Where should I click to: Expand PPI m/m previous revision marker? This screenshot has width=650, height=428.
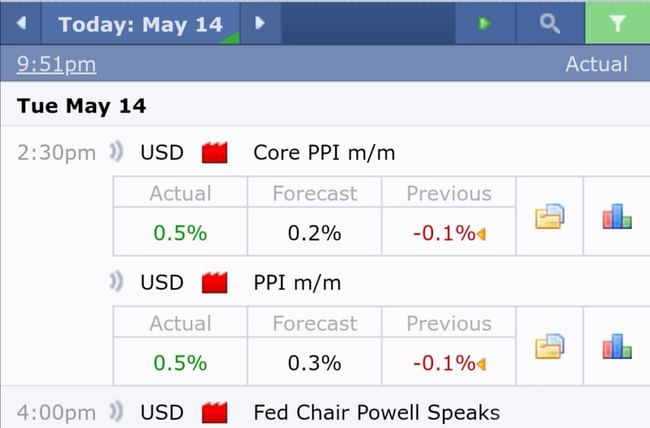pyautogui.click(x=481, y=364)
